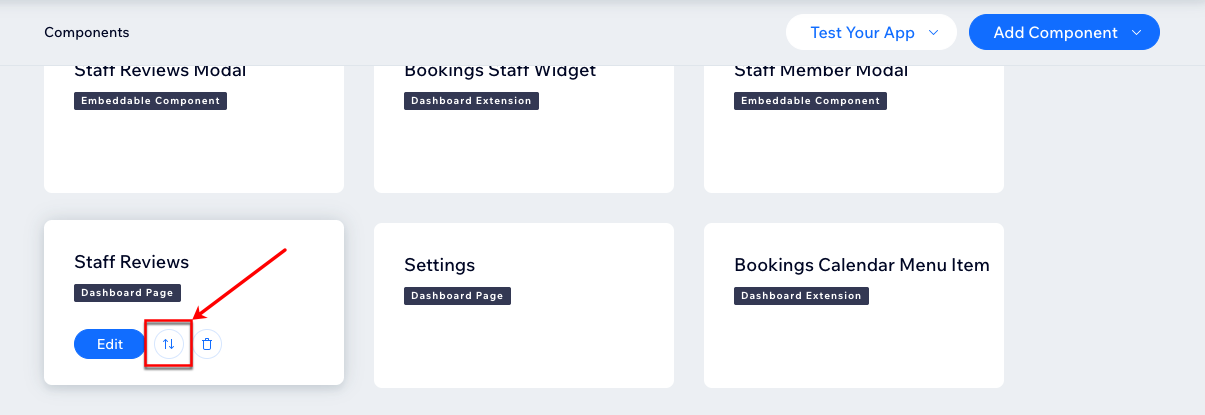This screenshot has width=1205, height=415.
Task: Click the Components section heading
Action: coord(87,32)
